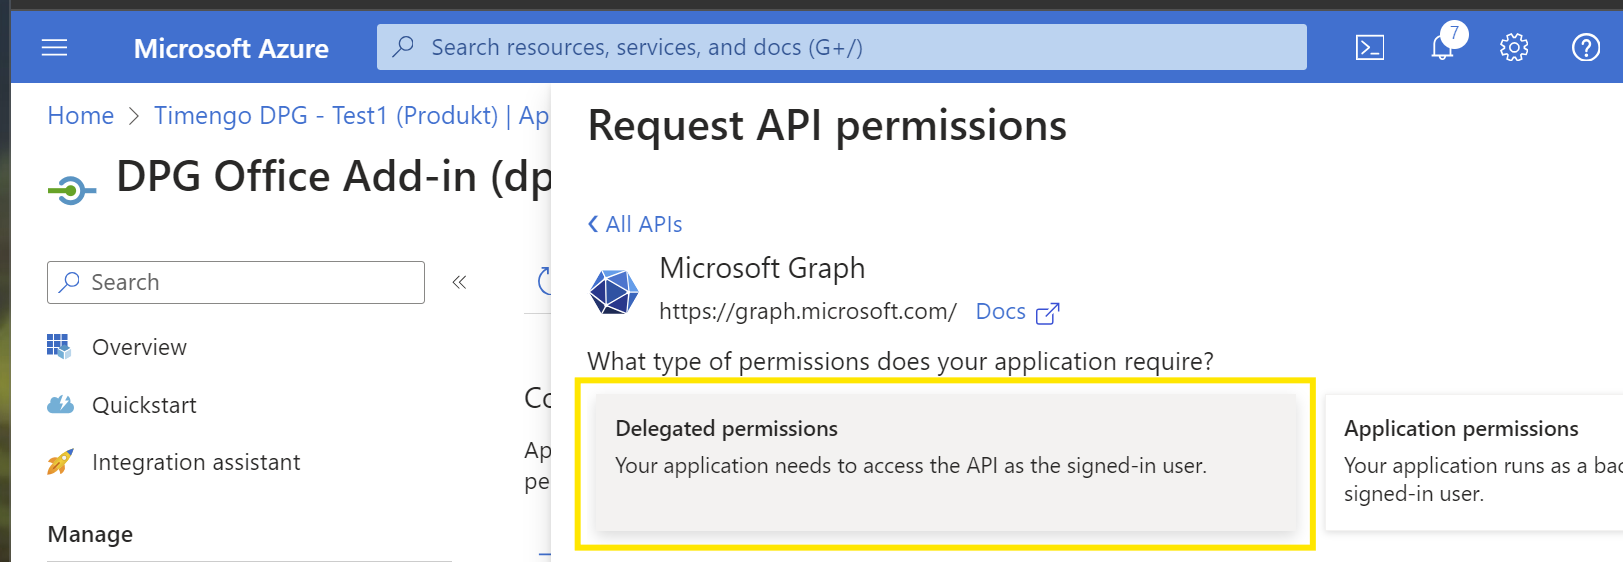This screenshot has width=1623, height=562.
Task: Open Integration assistant in the sidebar
Action: point(196,462)
